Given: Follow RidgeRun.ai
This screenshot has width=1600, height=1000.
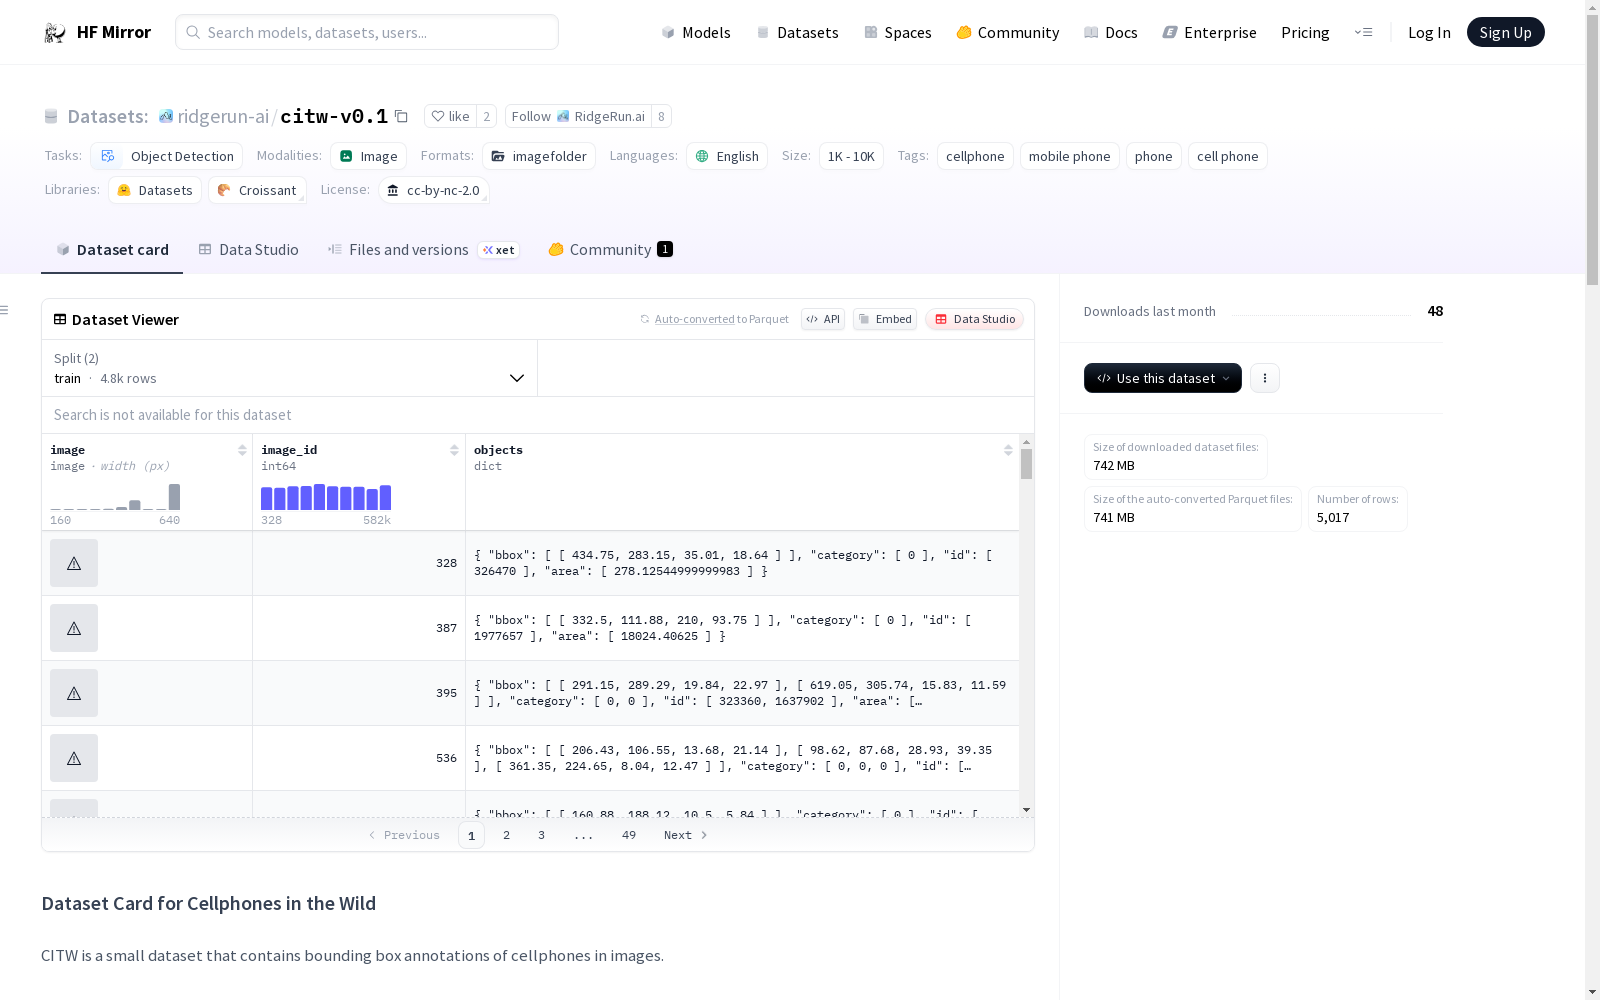Looking at the screenshot, I should (578, 116).
